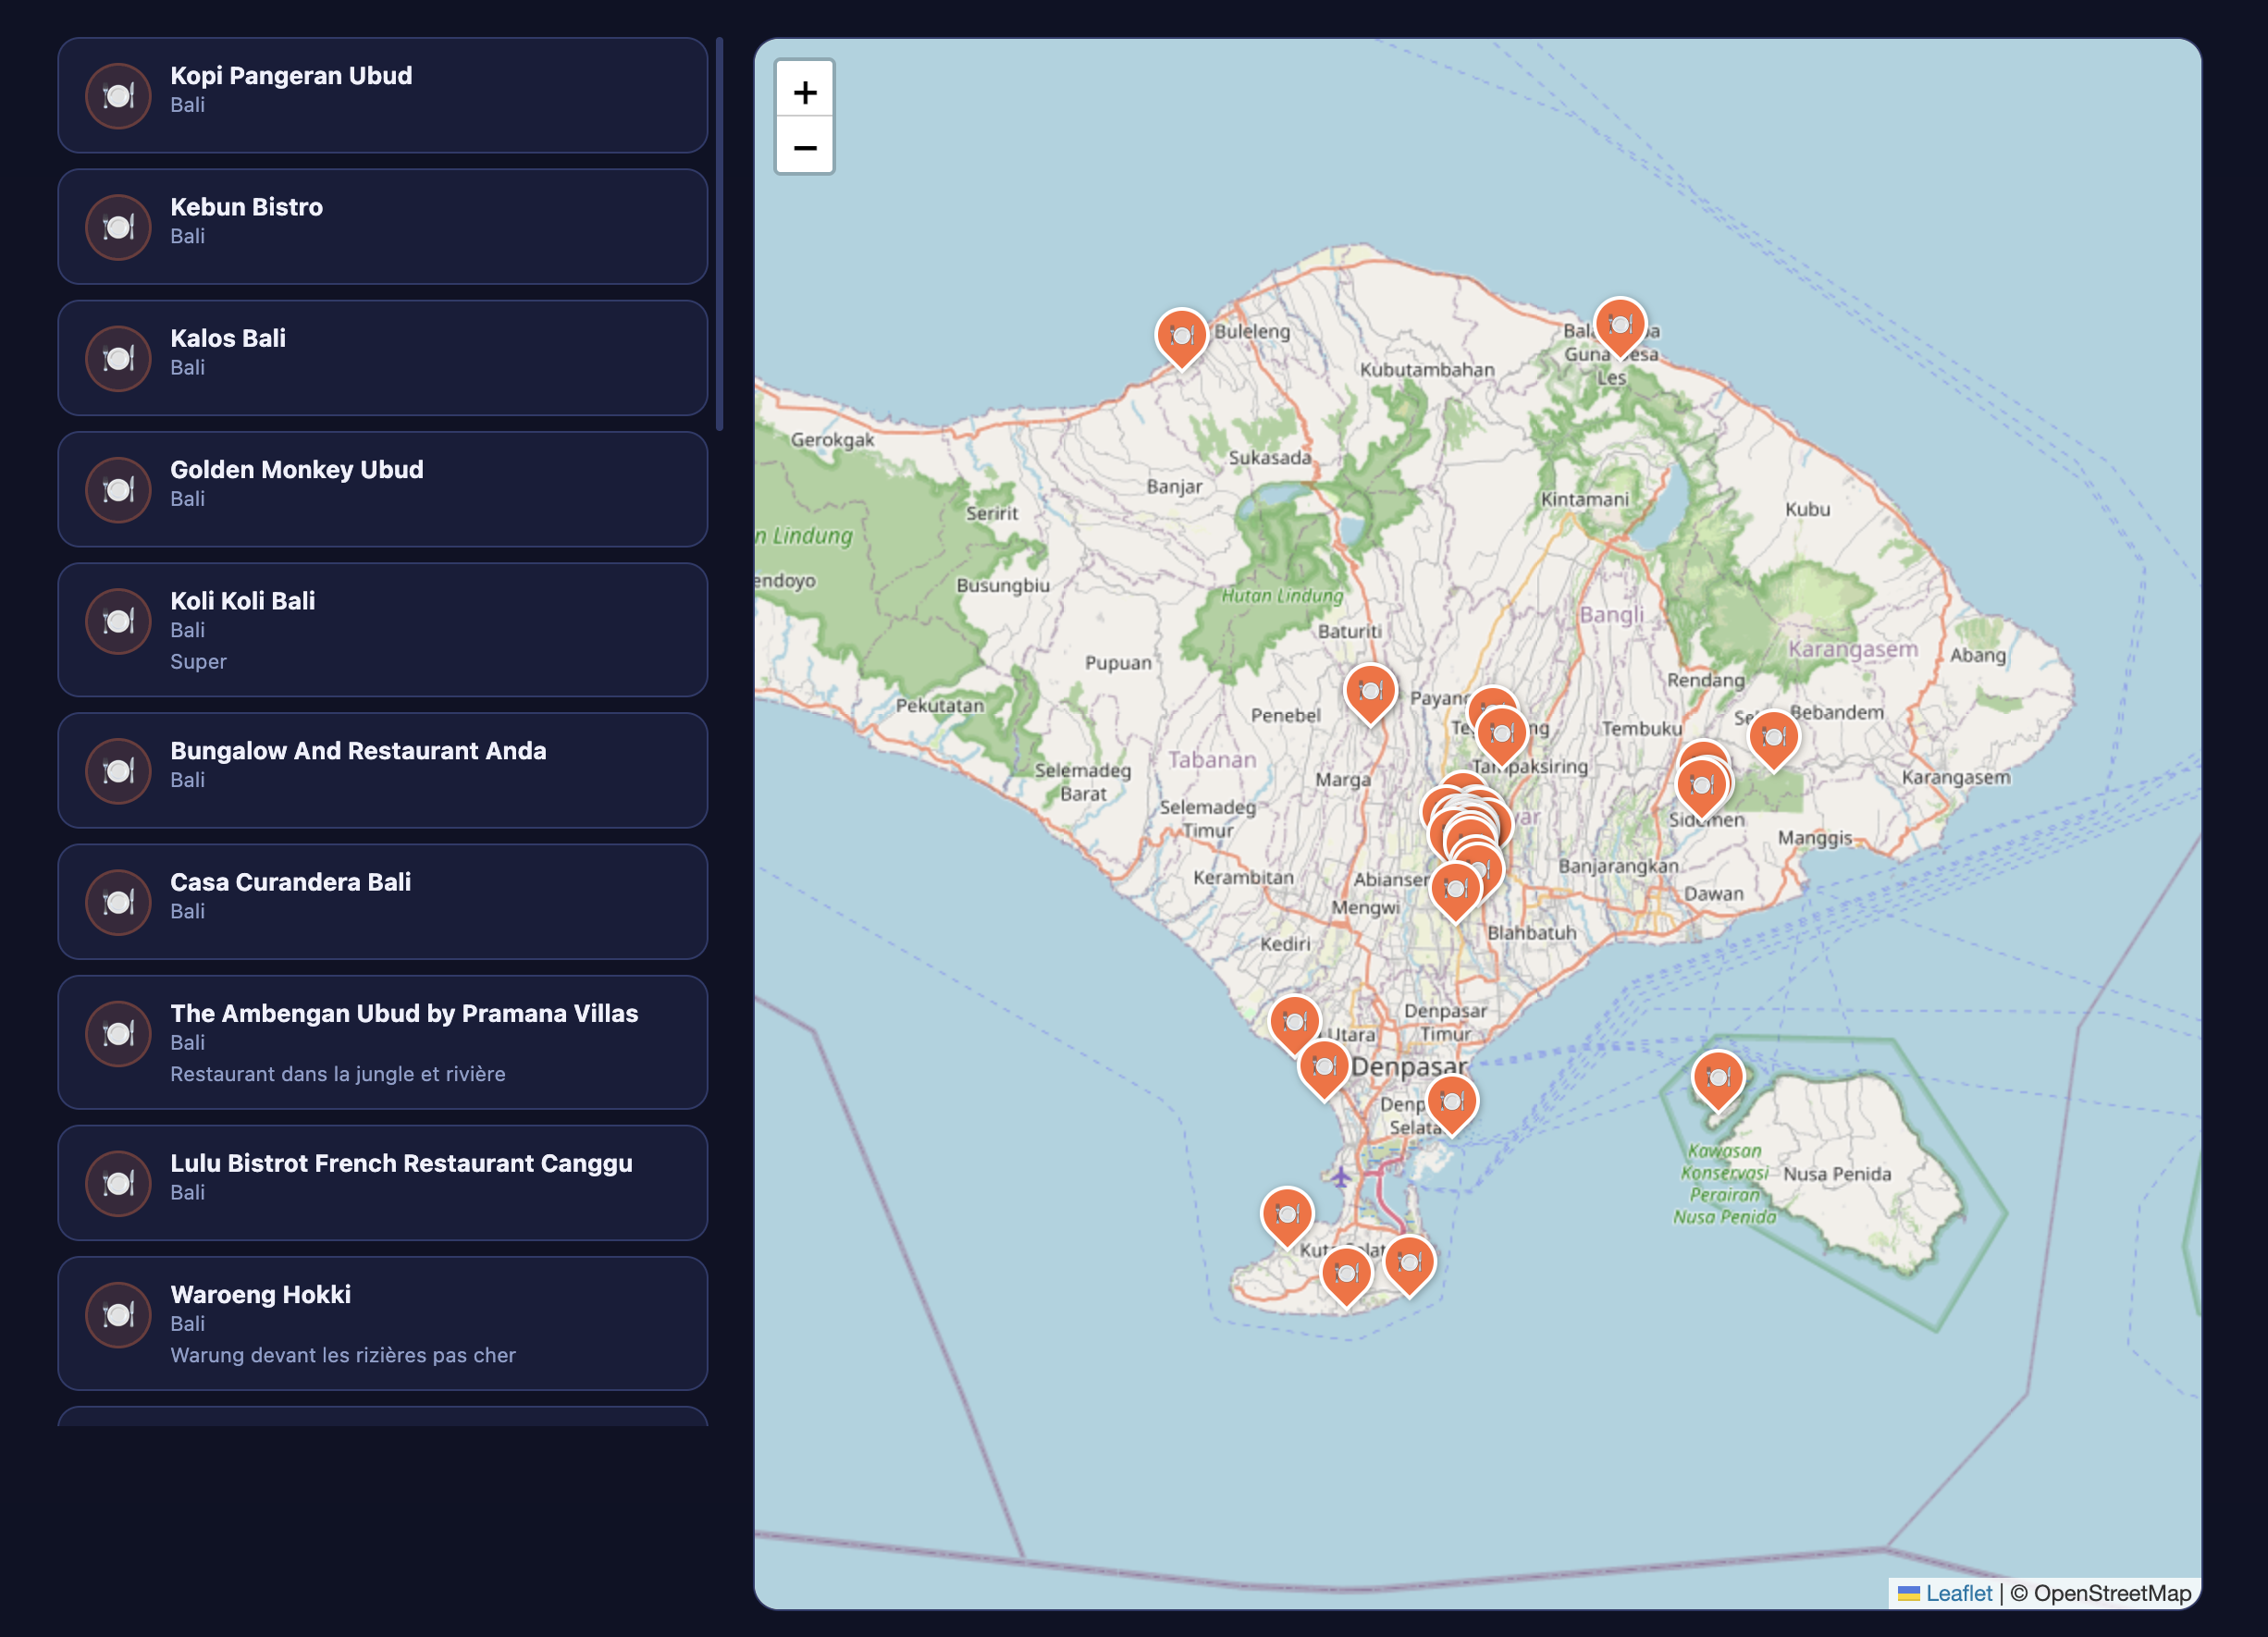Select the Golden Monkey Ubud restaurant icon

[118, 490]
